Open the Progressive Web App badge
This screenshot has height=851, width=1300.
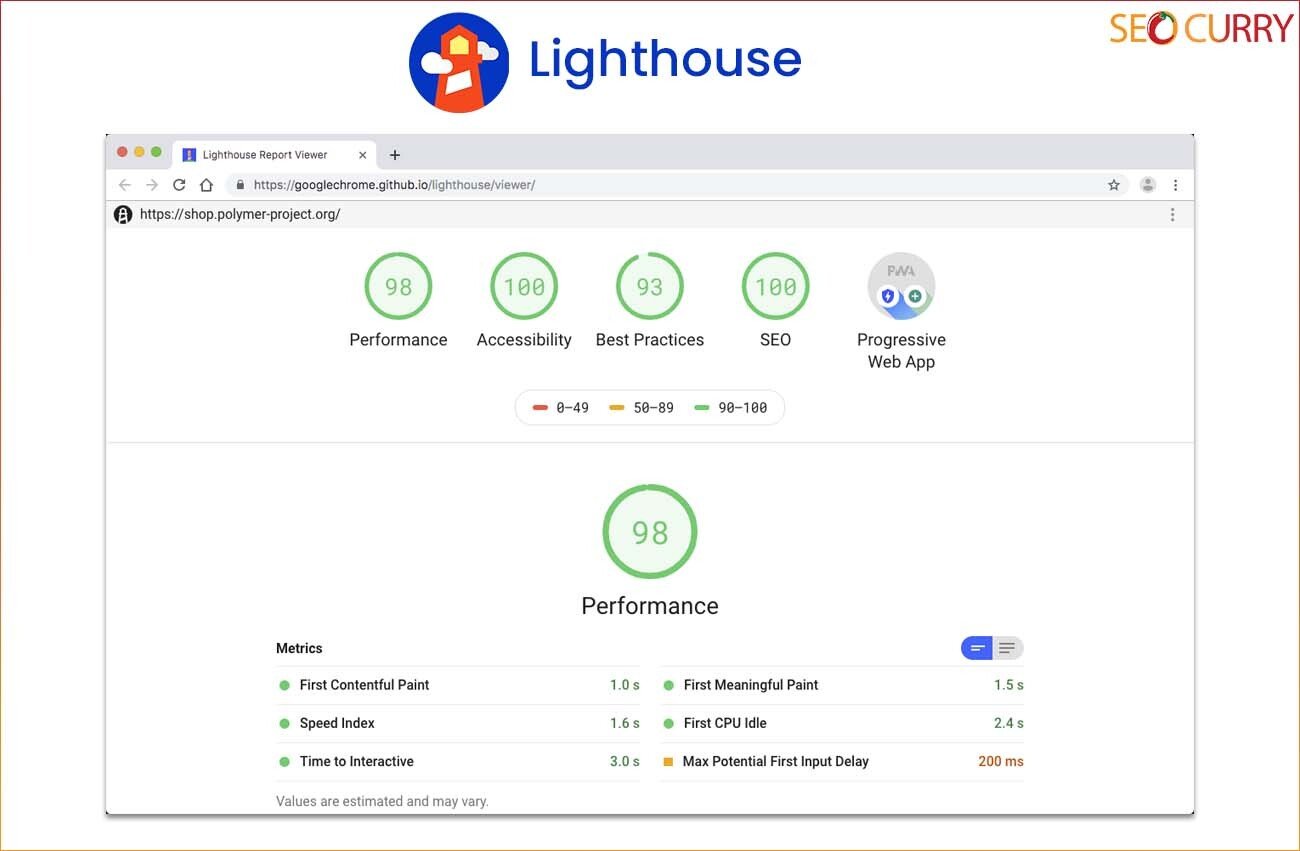coord(901,286)
